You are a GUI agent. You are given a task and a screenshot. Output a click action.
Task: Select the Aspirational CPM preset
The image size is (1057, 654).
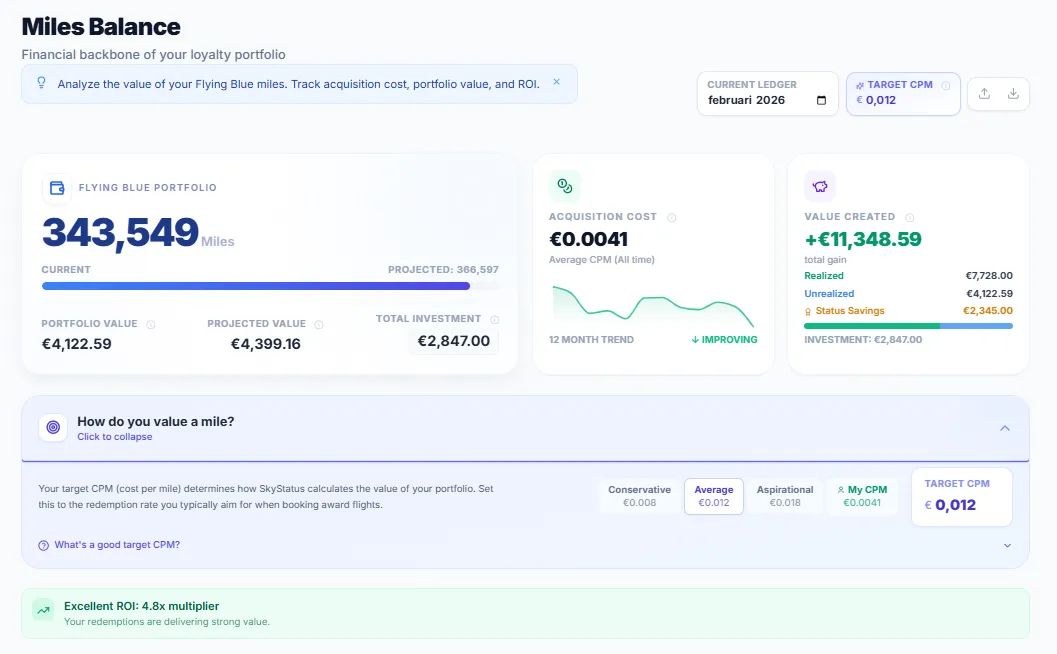tap(785, 496)
